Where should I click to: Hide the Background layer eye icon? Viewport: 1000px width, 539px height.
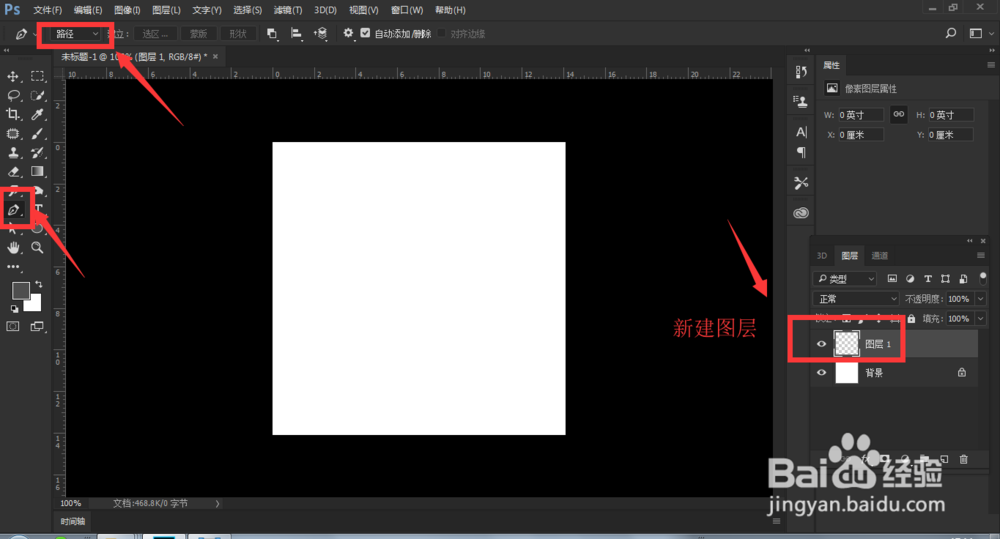pyautogui.click(x=821, y=373)
